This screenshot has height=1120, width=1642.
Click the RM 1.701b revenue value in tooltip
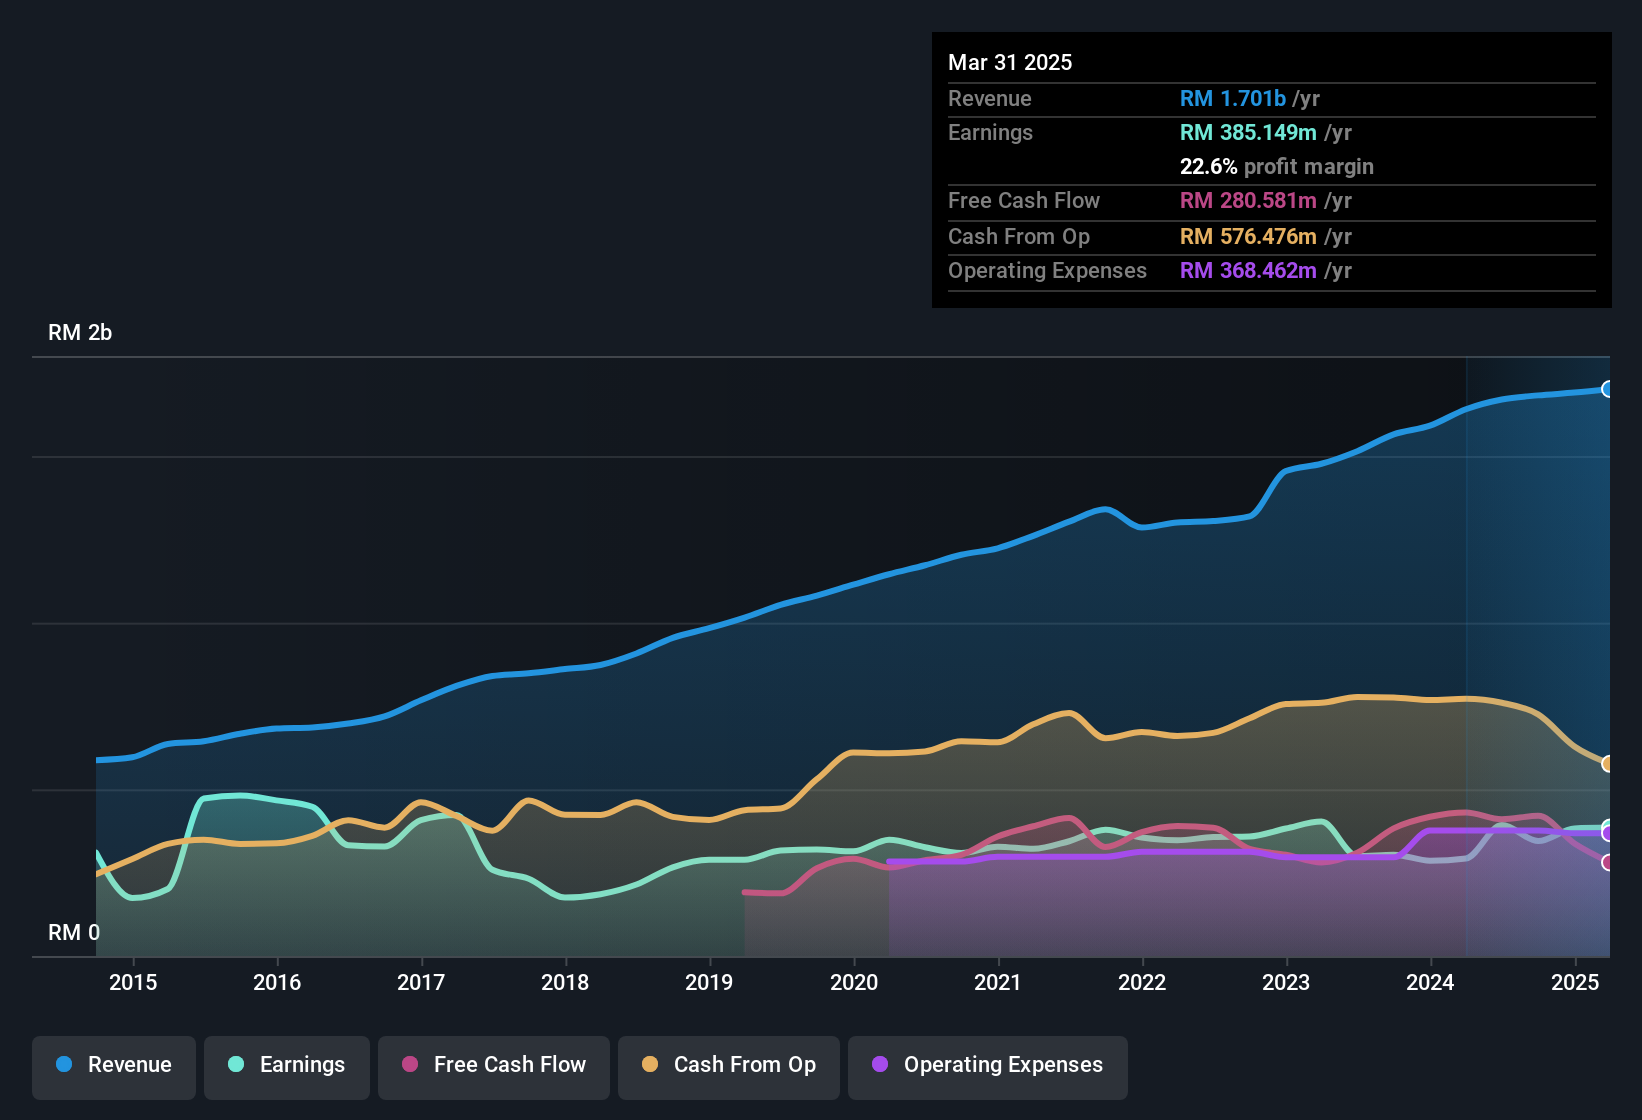1232,99
